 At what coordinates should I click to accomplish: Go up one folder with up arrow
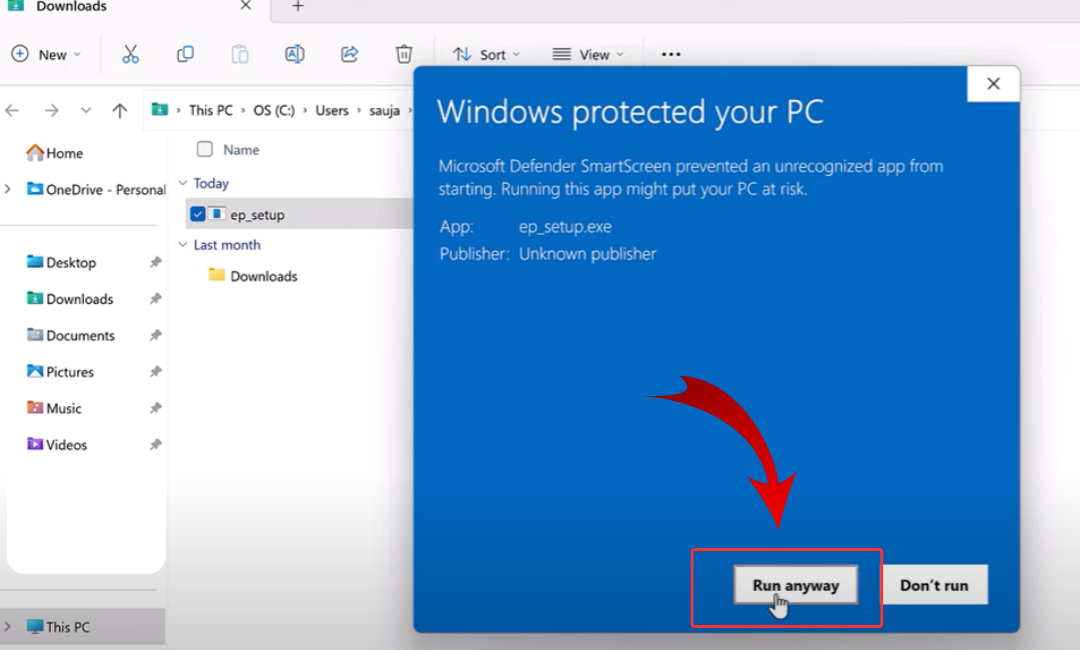tap(120, 111)
